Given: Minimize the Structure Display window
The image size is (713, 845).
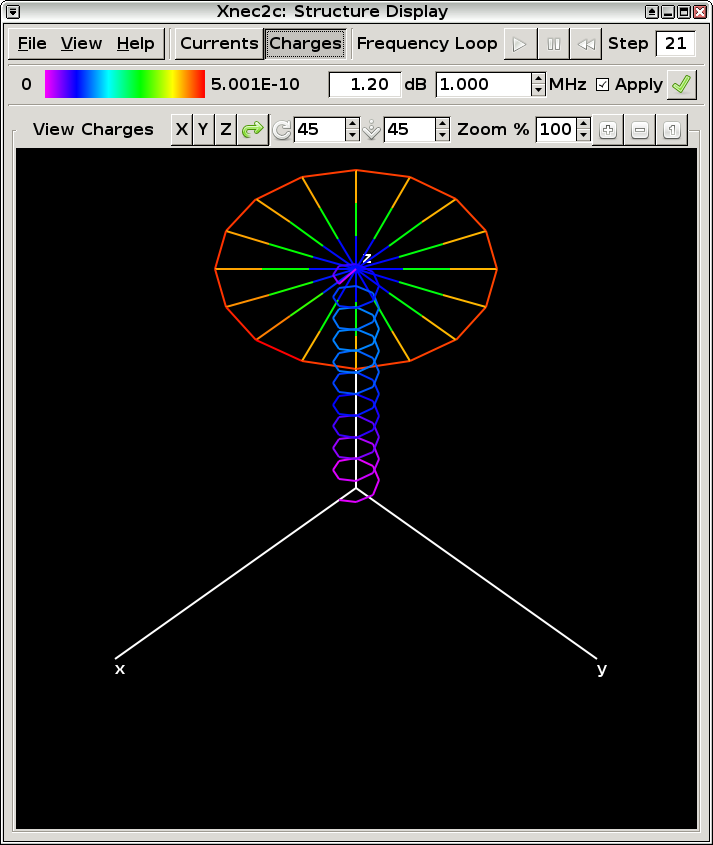Looking at the screenshot, I should pyautogui.click(x=668, y=12).
